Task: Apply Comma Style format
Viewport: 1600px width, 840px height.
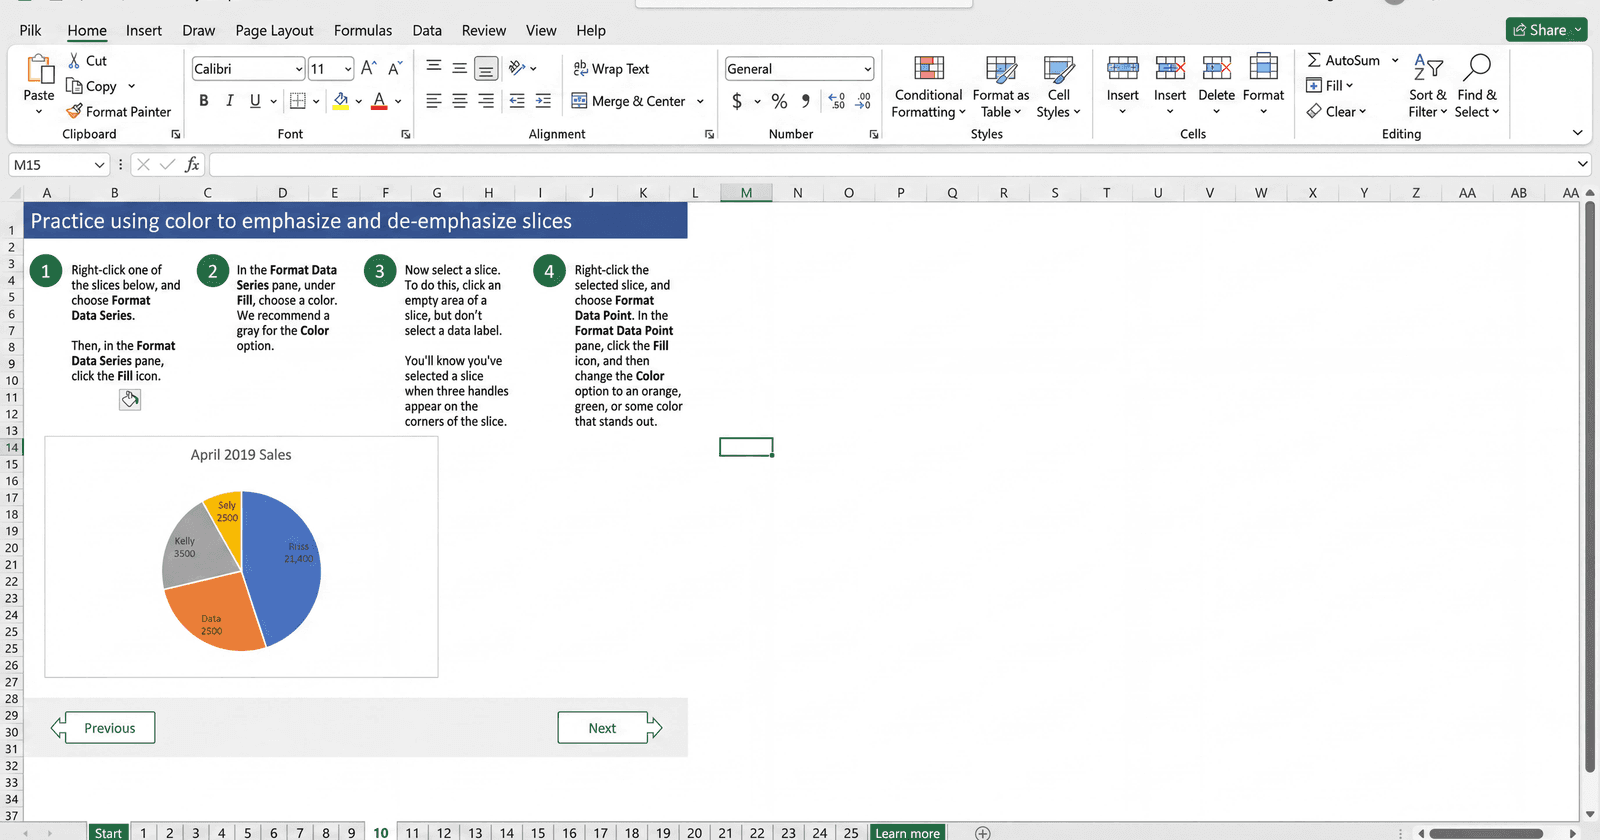Action: pos(806,100)
